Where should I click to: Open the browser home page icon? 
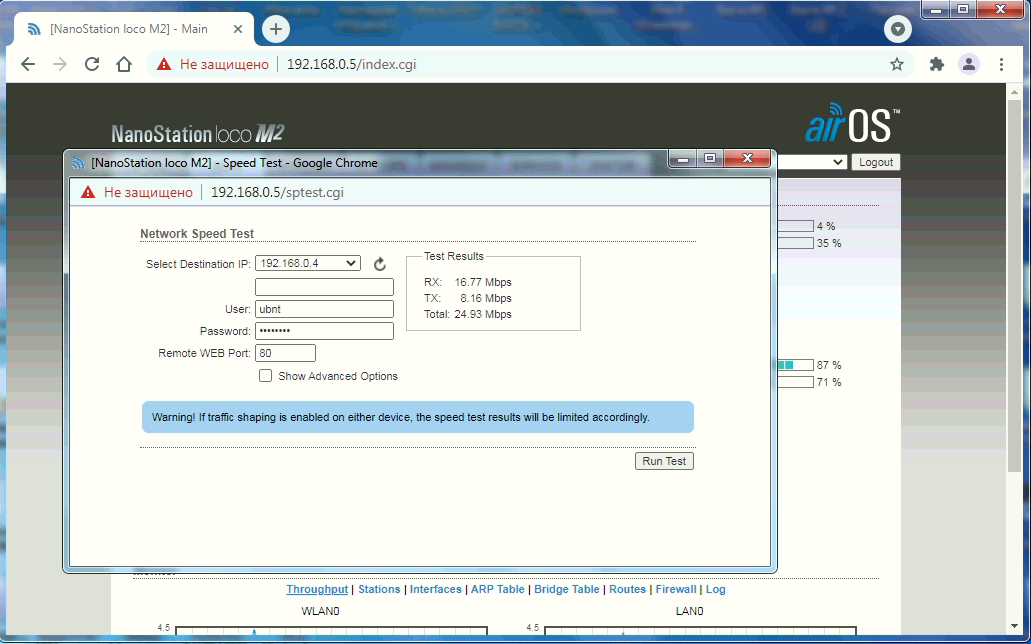124,64
